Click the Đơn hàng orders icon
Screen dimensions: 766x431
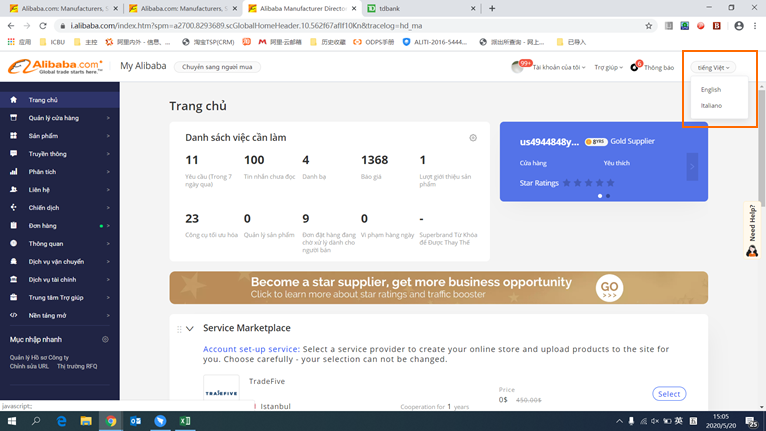click(x=14, y=225)
